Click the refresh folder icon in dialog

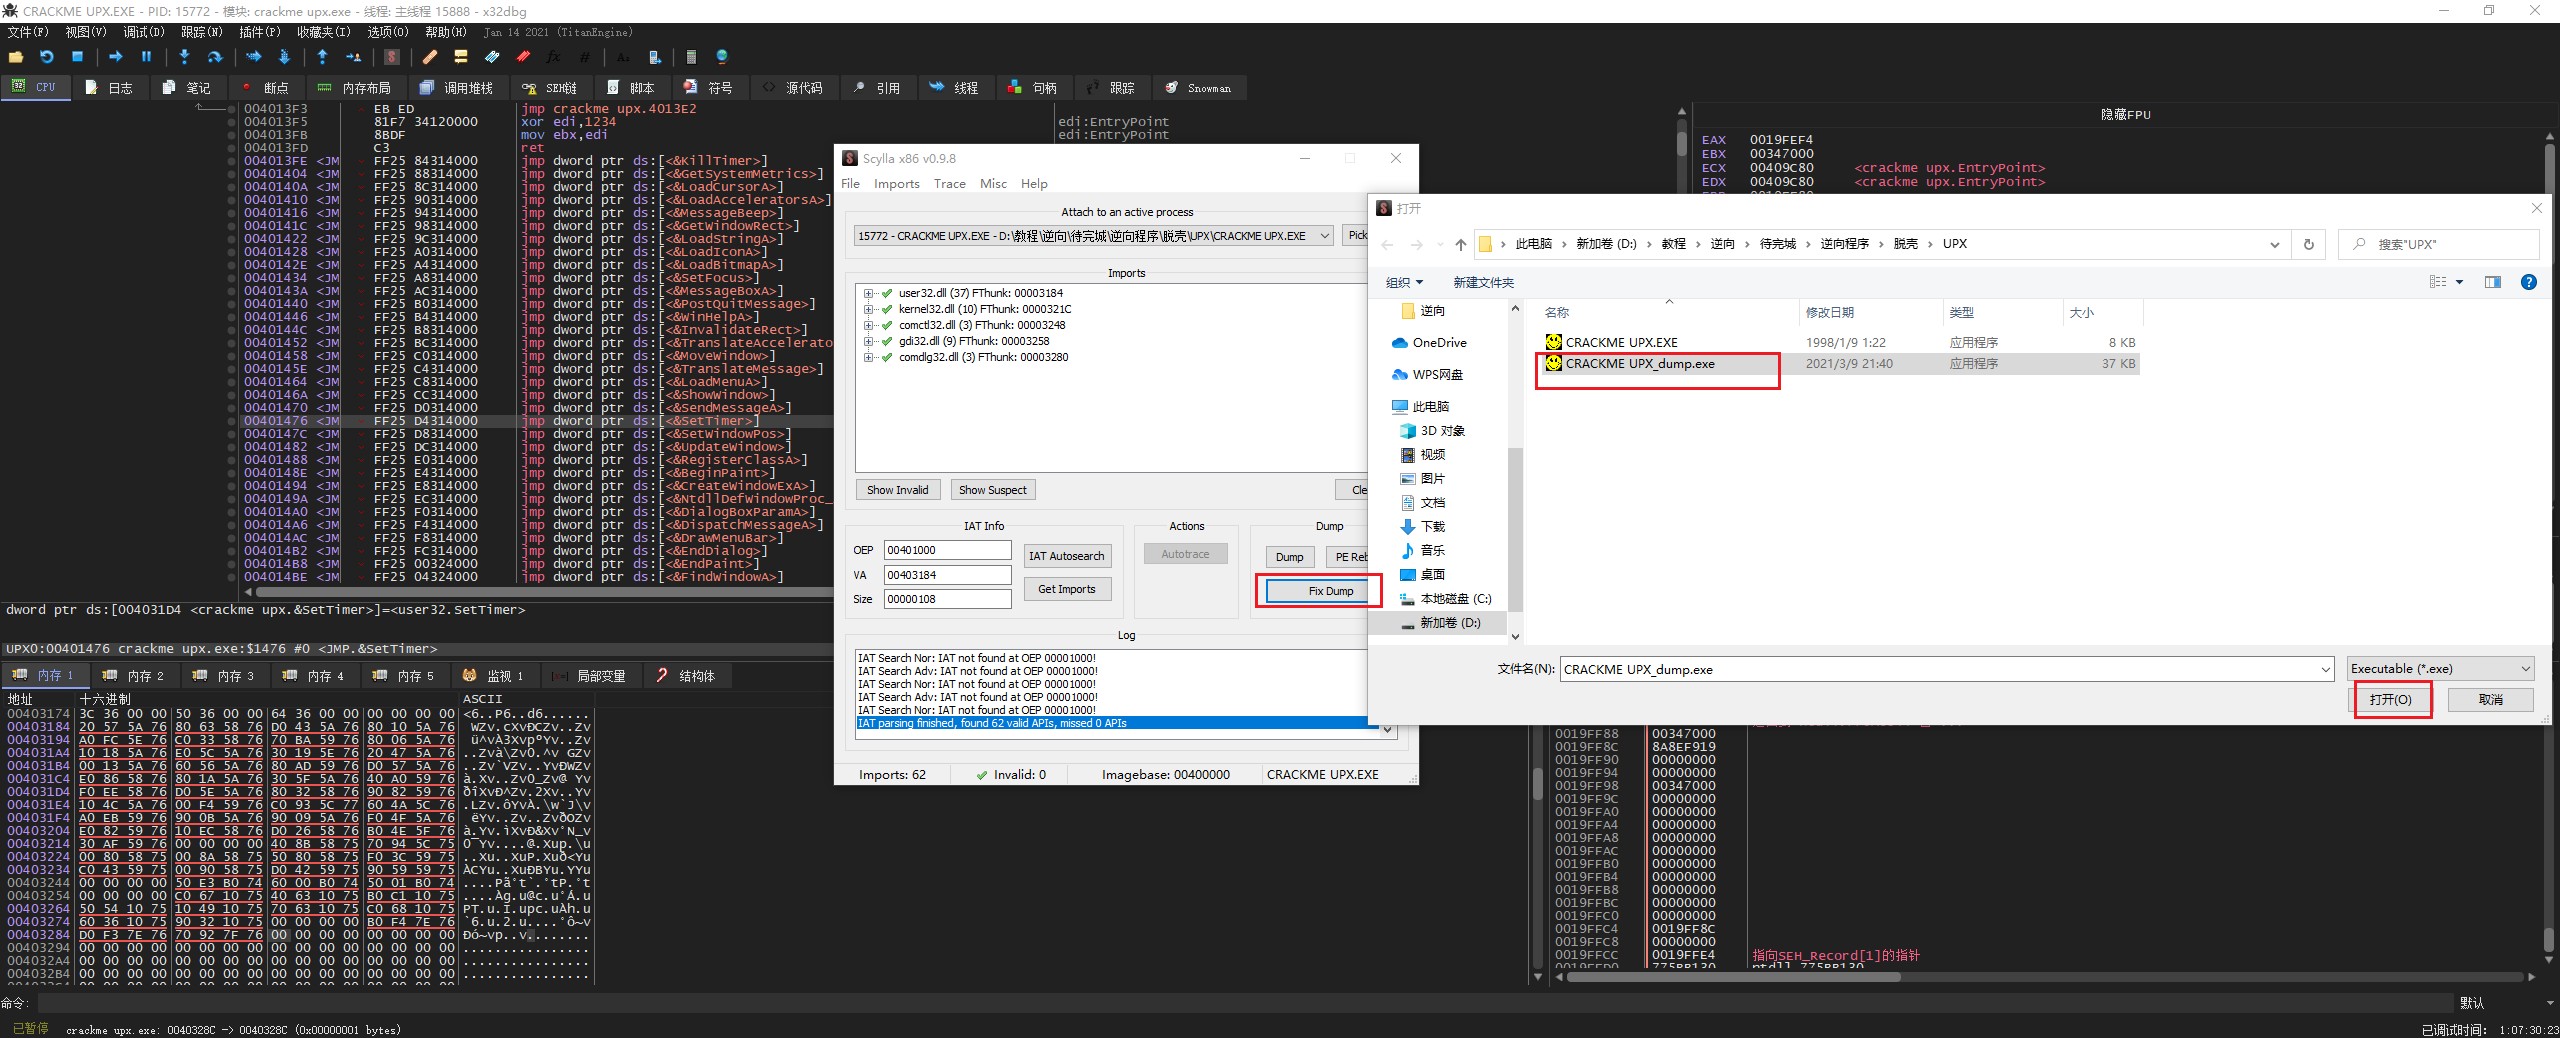2308,244
